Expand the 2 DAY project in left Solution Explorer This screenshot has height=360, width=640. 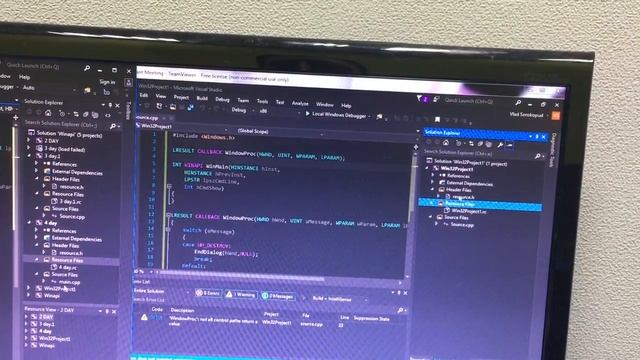coord(29,140)
